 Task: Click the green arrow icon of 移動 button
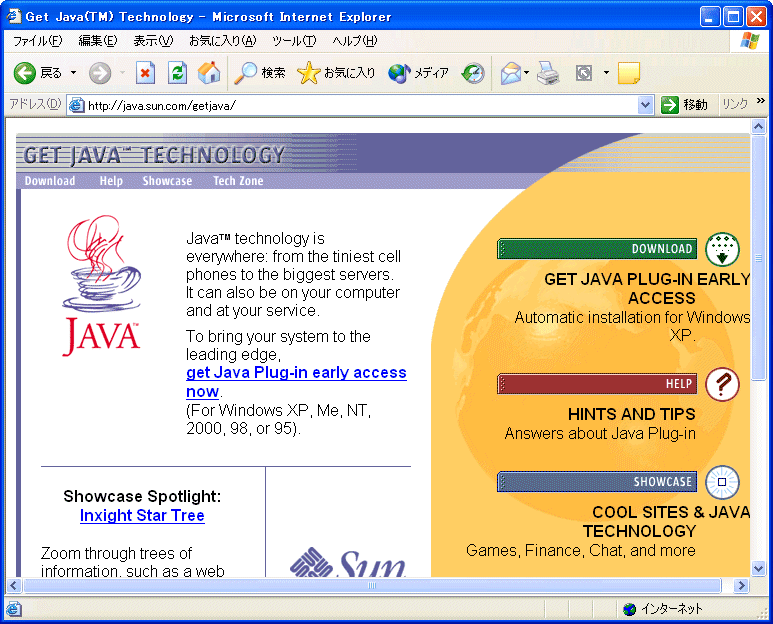coord(670,105)
